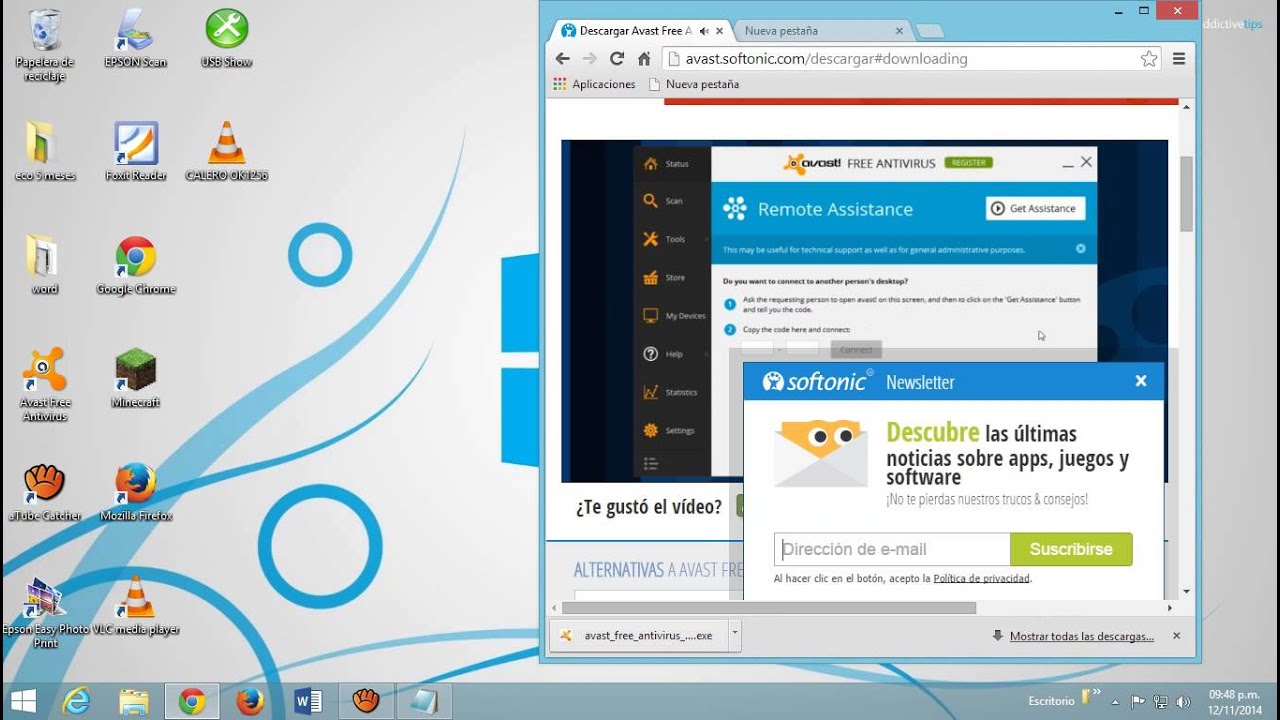Go to Chrome home page
Viewport: 1280px width, 720px height.
pos(644,59)
